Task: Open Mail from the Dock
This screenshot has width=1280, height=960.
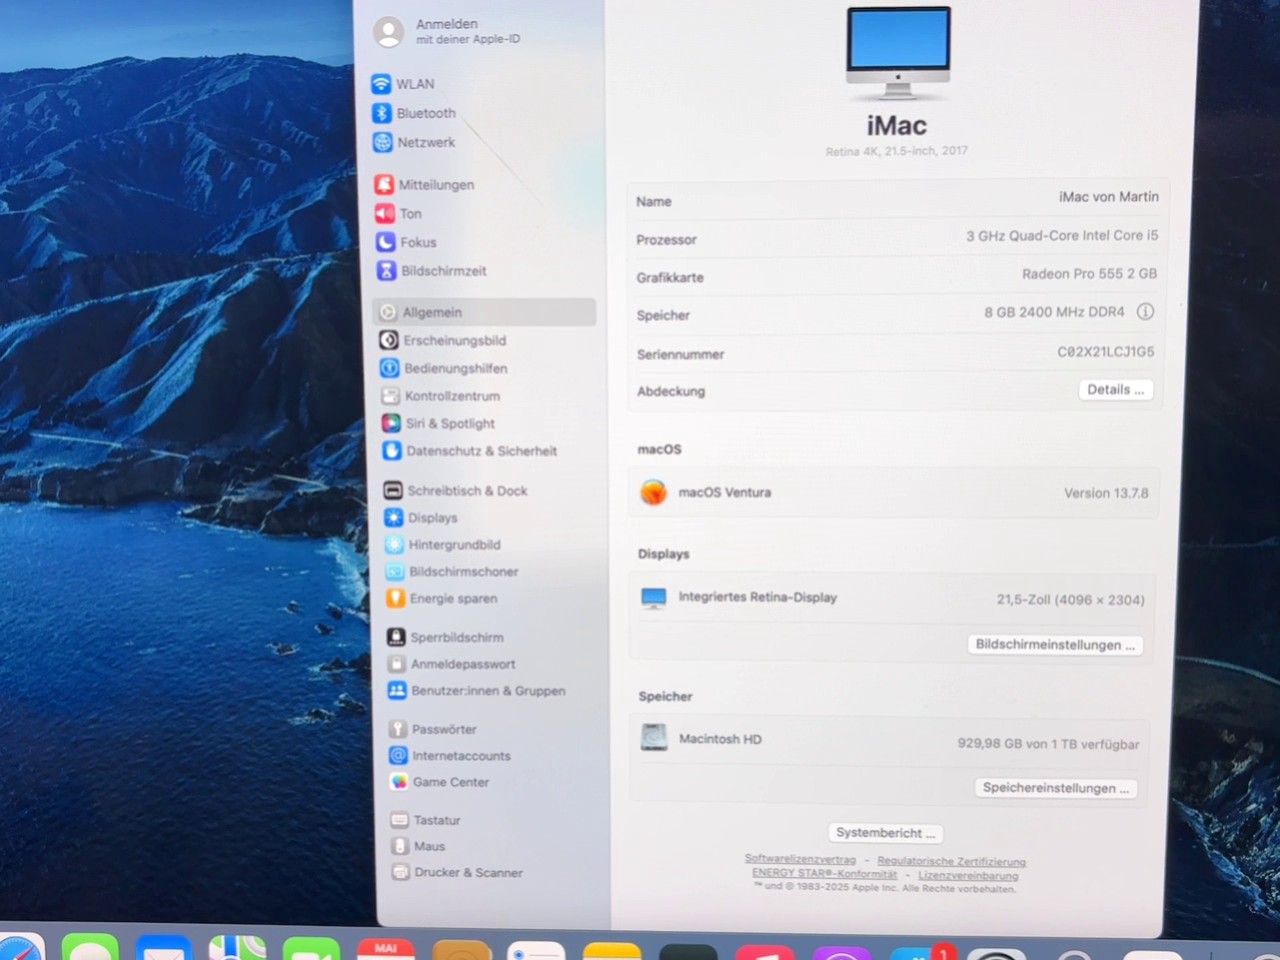Action: click(x=163, y=946)
